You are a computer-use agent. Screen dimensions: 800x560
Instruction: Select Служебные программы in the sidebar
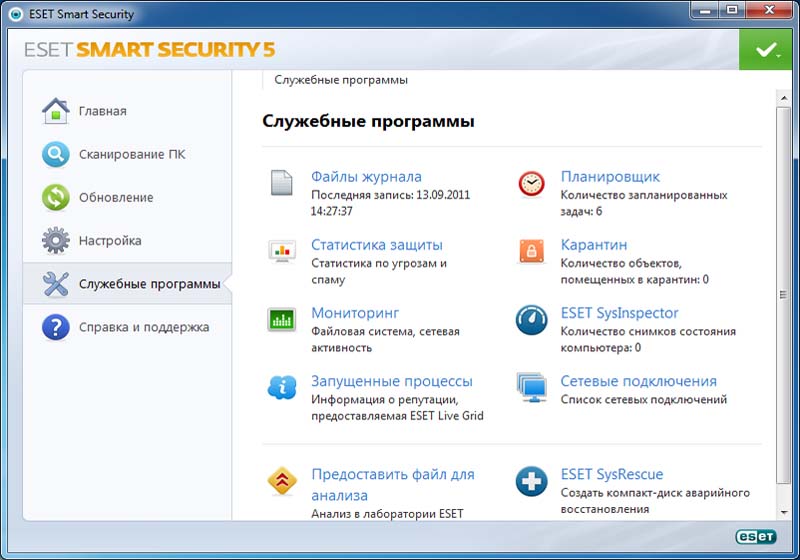(128, 284)
